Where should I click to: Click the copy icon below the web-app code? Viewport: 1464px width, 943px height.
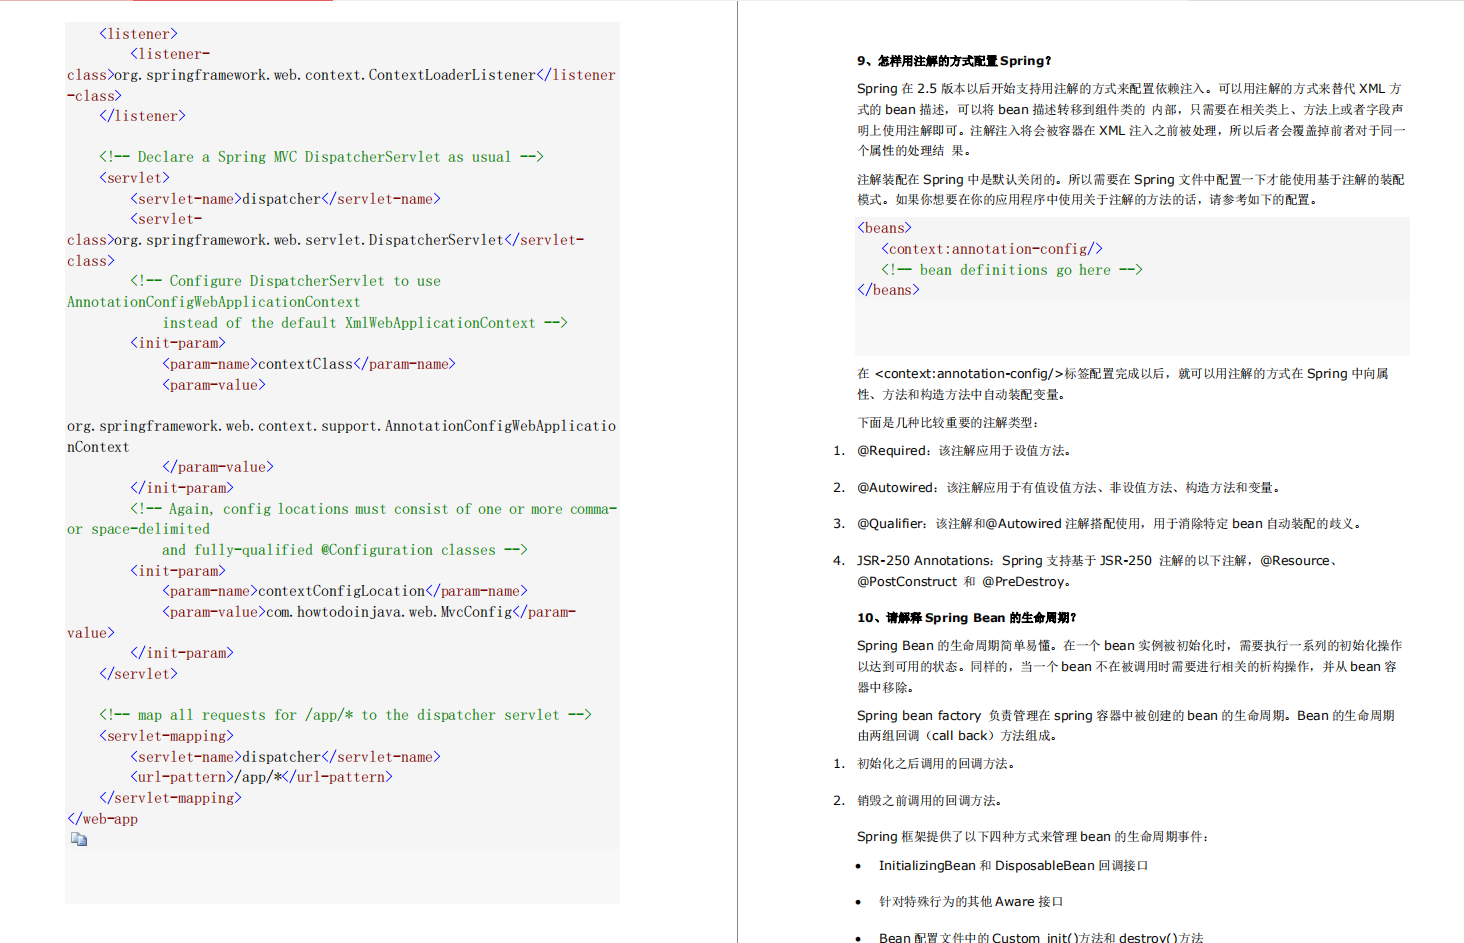point(79,839)
